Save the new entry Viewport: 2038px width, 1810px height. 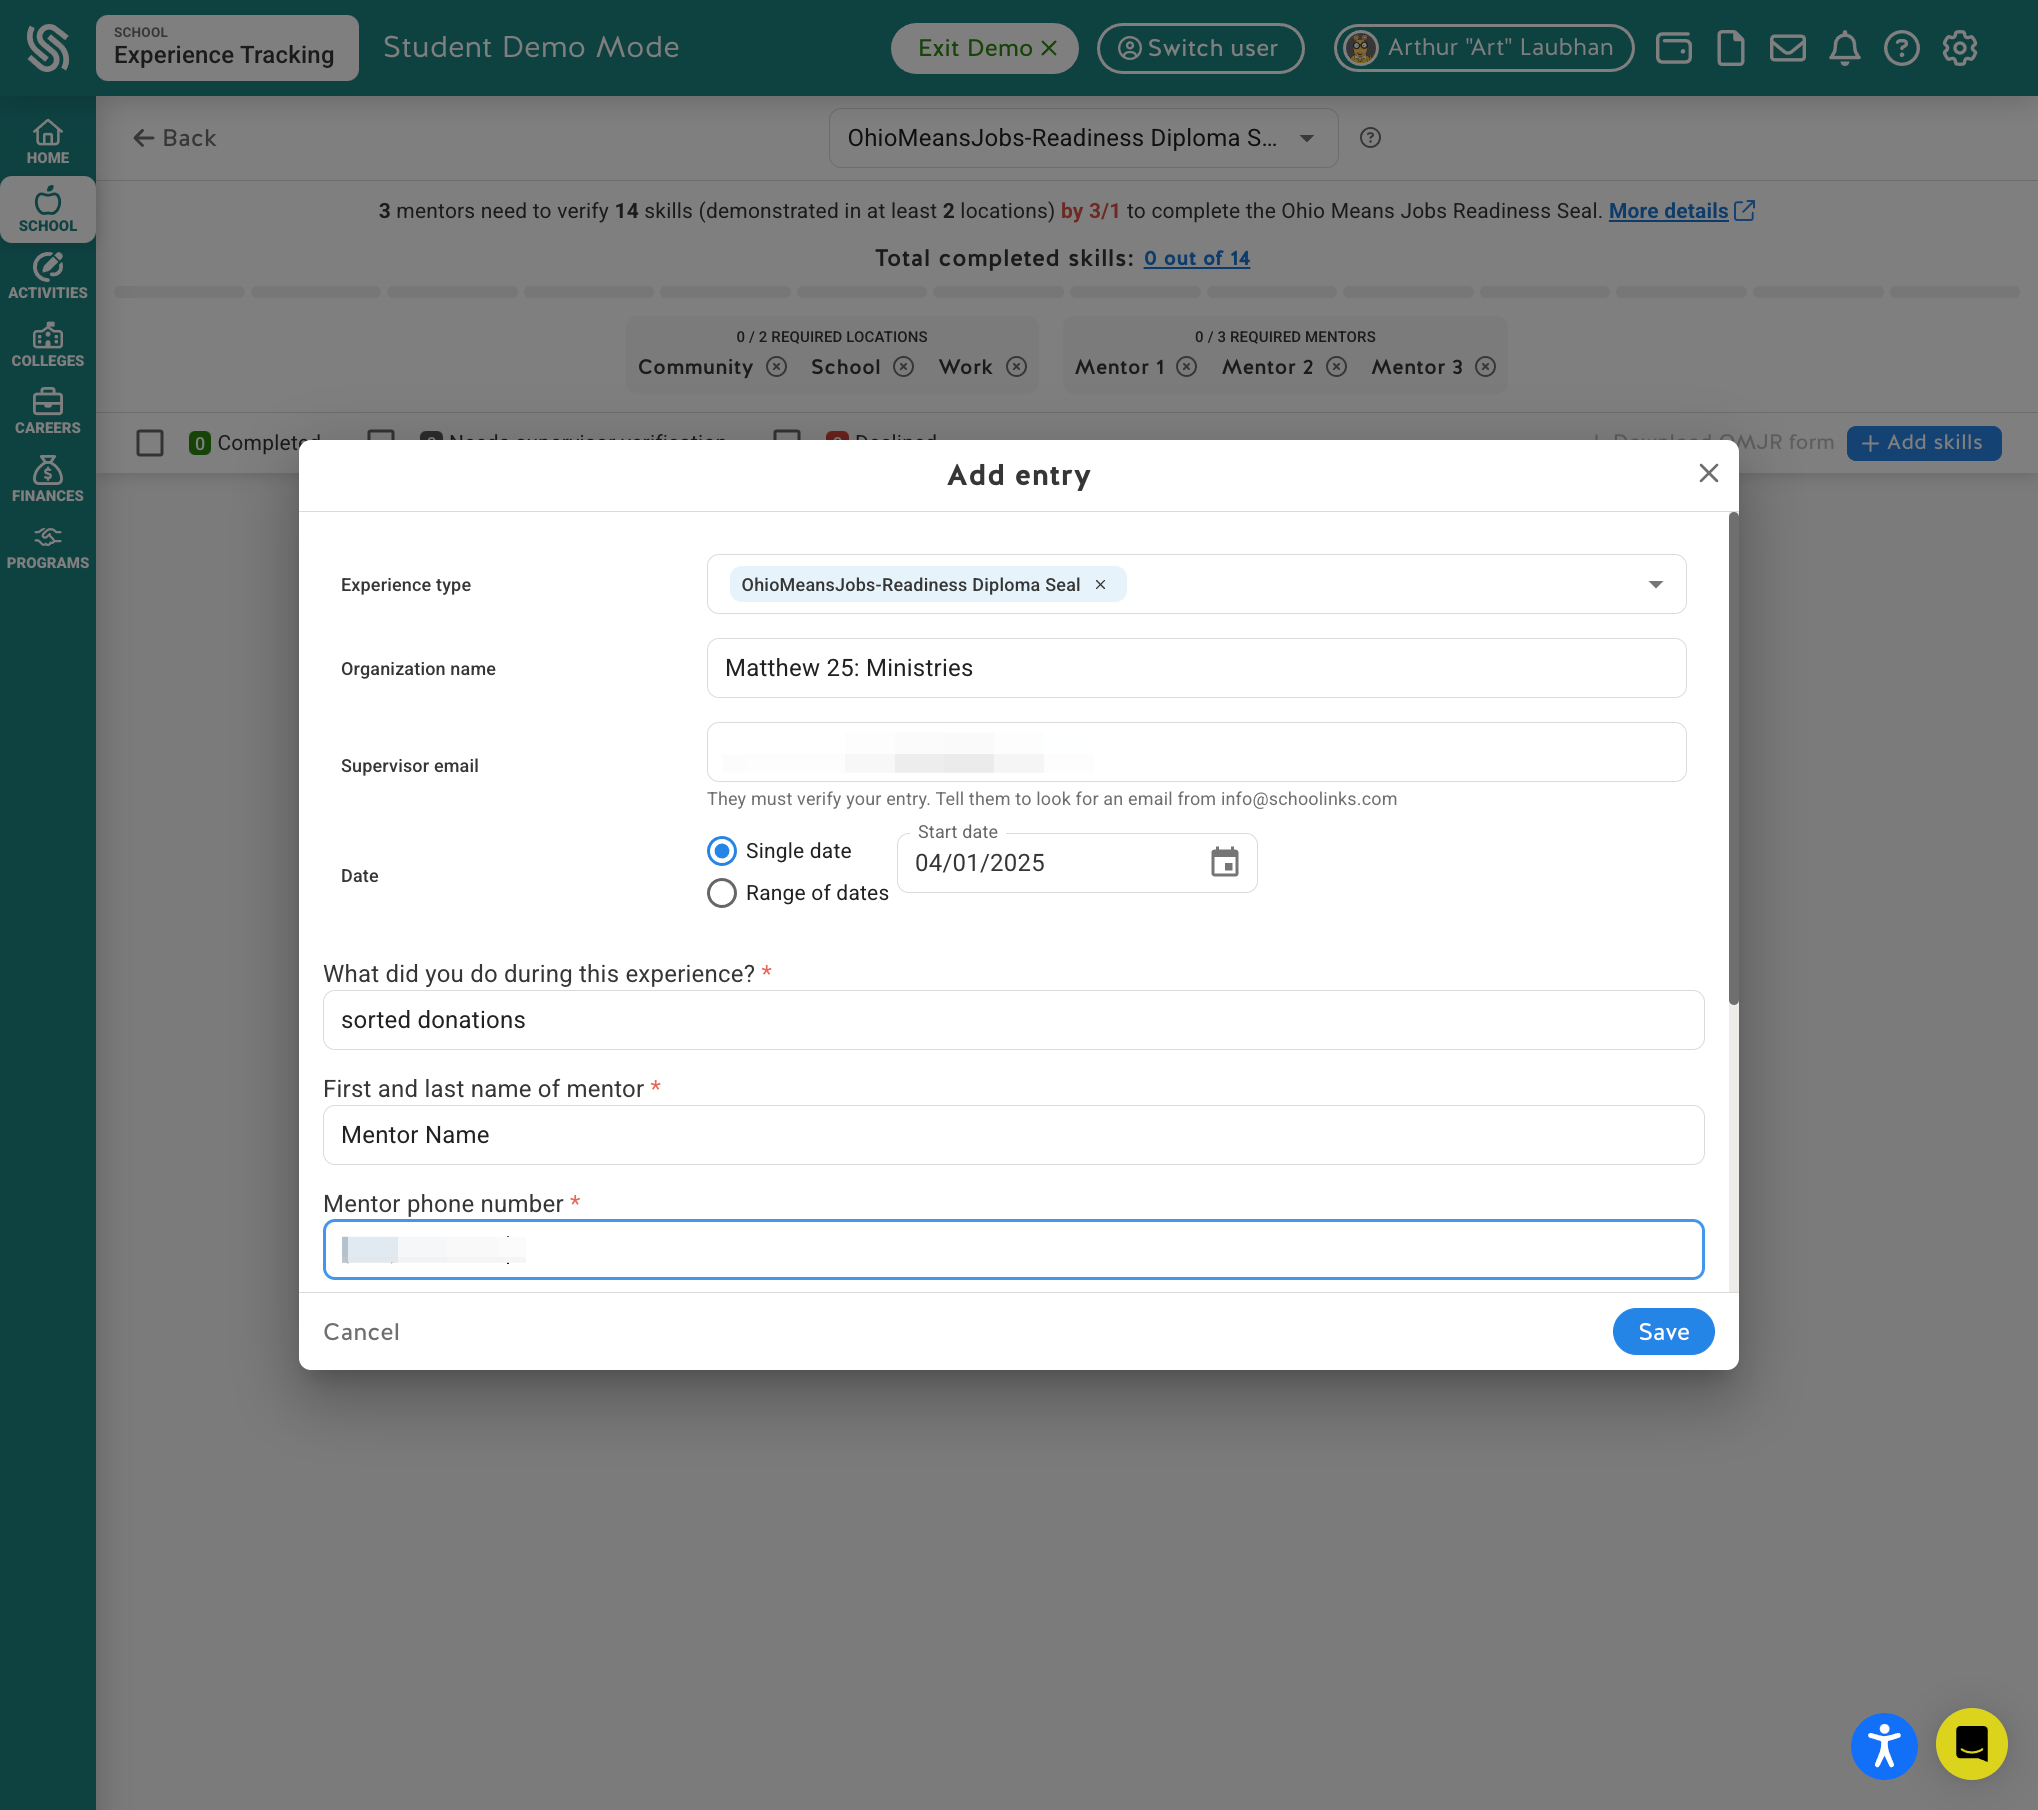pyautogui.click(x=1663, y=1332)
